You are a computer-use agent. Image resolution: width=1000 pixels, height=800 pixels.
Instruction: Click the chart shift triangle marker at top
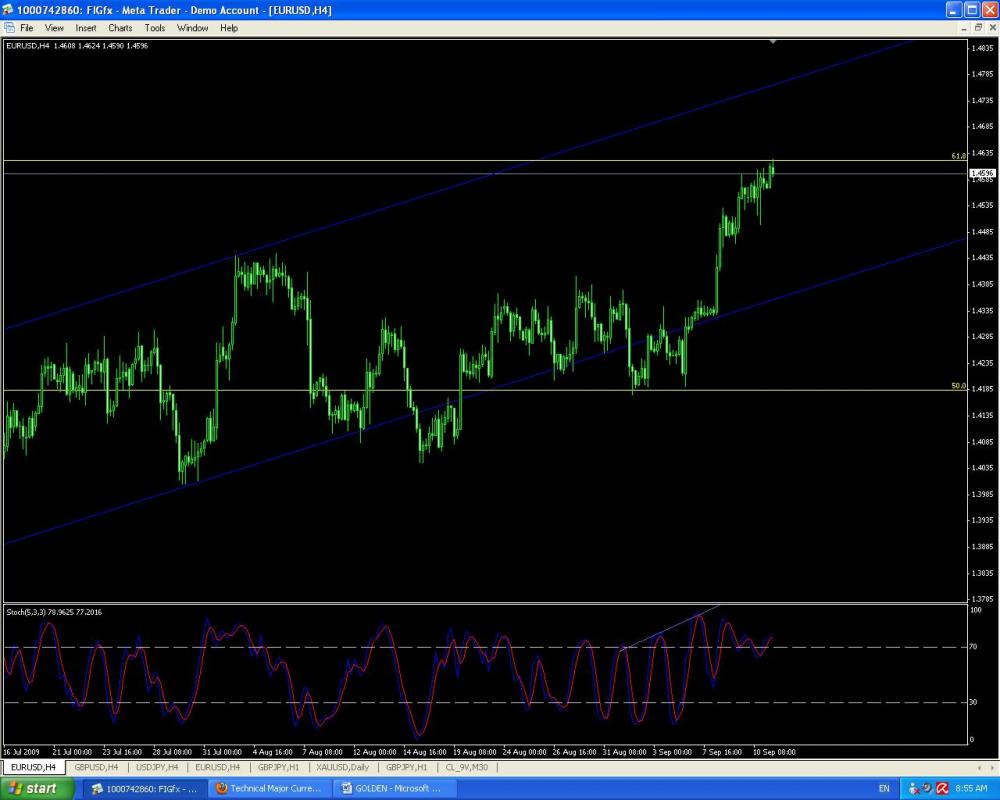(x=772, y=42)
